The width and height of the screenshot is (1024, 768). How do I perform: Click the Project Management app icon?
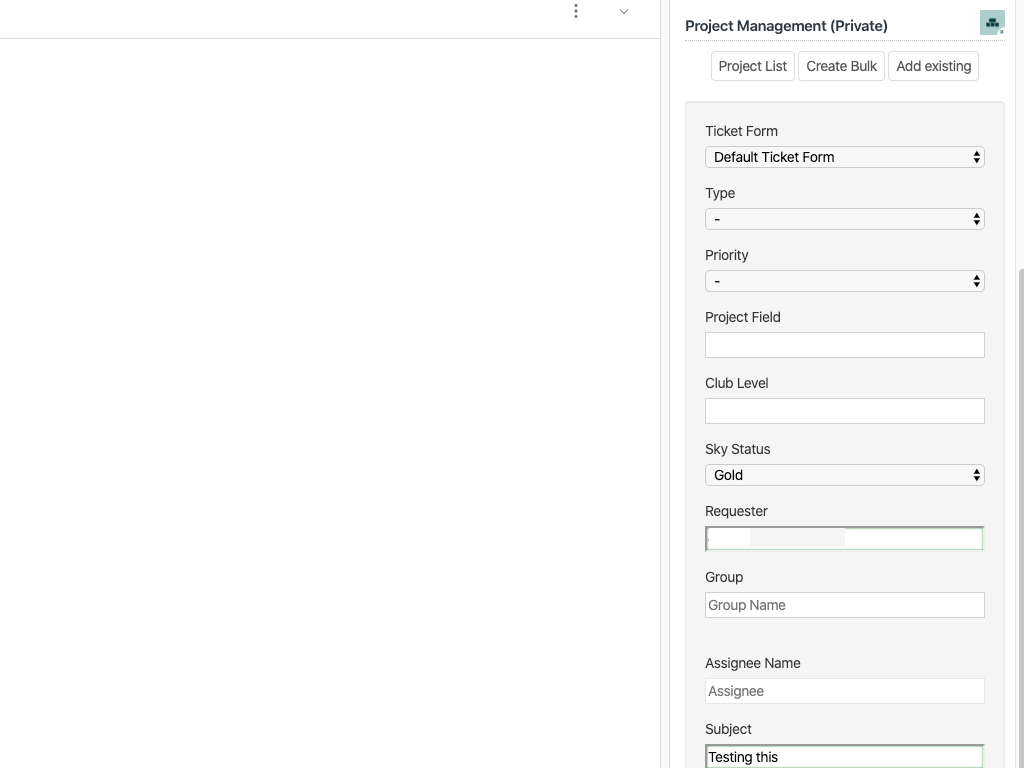(991, 22)
